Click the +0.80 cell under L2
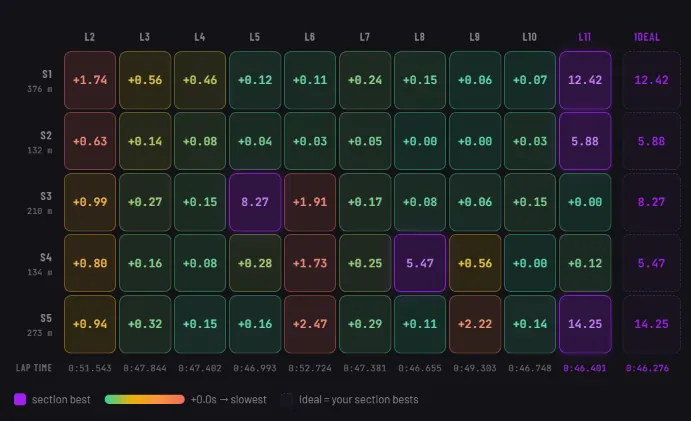The width and height of the screenshot is (691, 421). (x=90, y=263)
